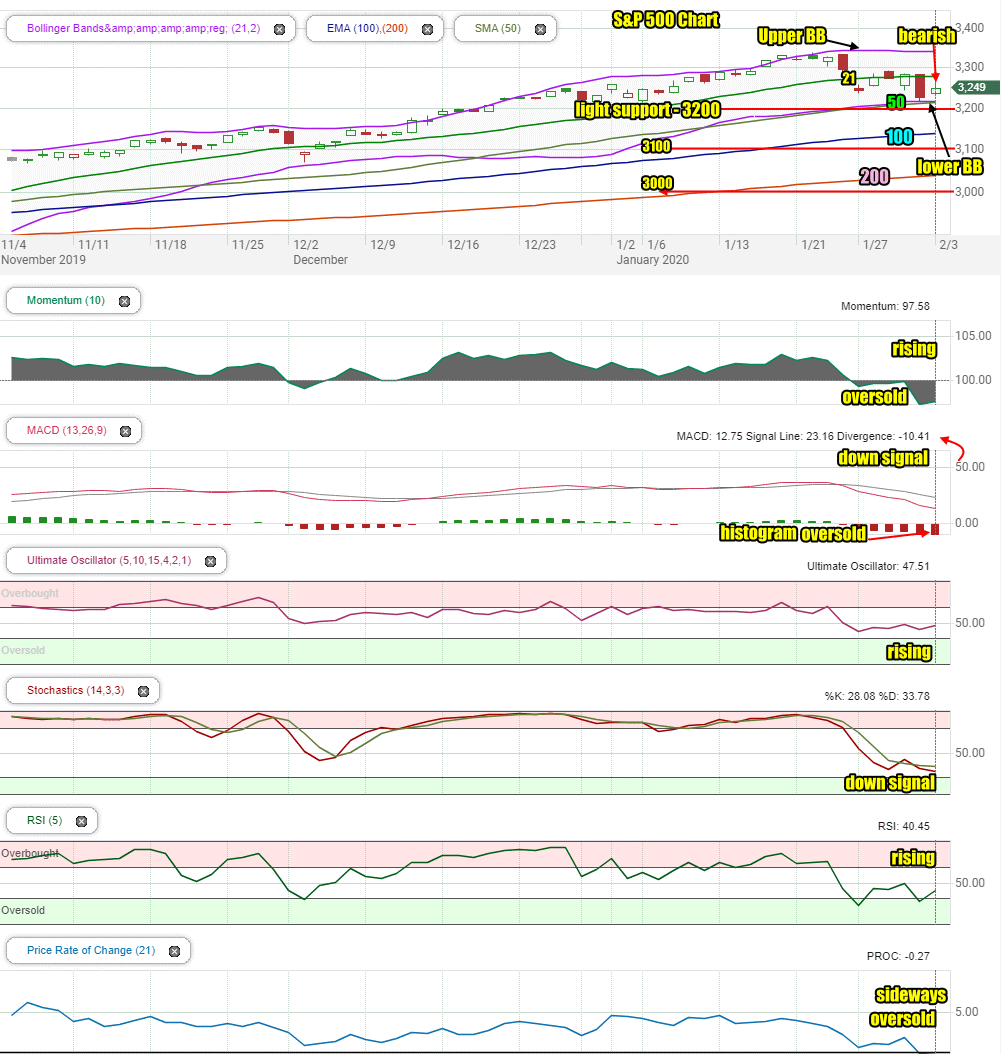
Task: Open Bollinger Bands indicator settings label
Action: [x=143, y=28]
